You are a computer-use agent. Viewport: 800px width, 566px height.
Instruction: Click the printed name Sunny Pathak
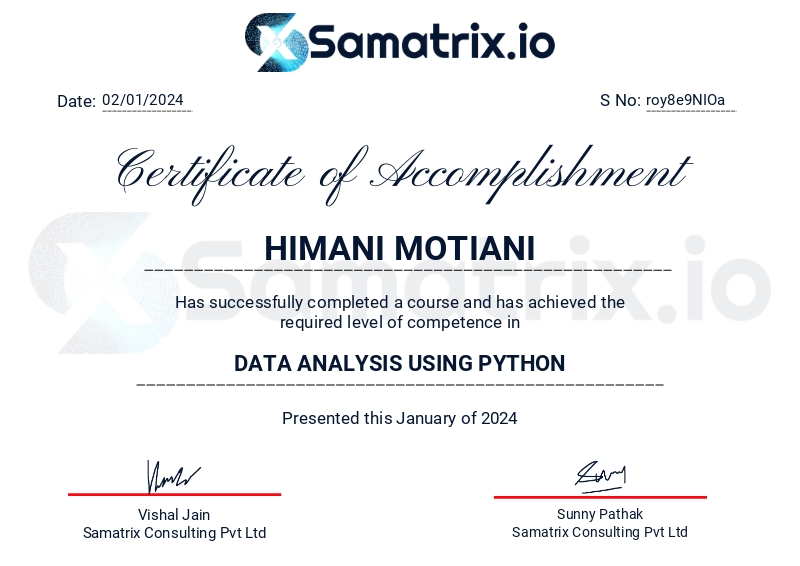coord(600,515)
